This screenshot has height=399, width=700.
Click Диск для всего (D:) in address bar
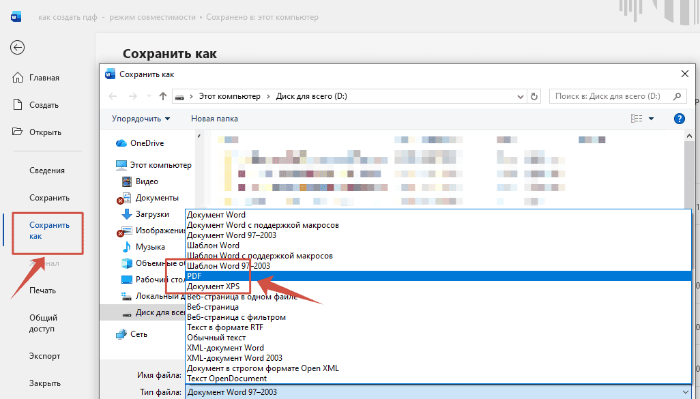point(312,96)
